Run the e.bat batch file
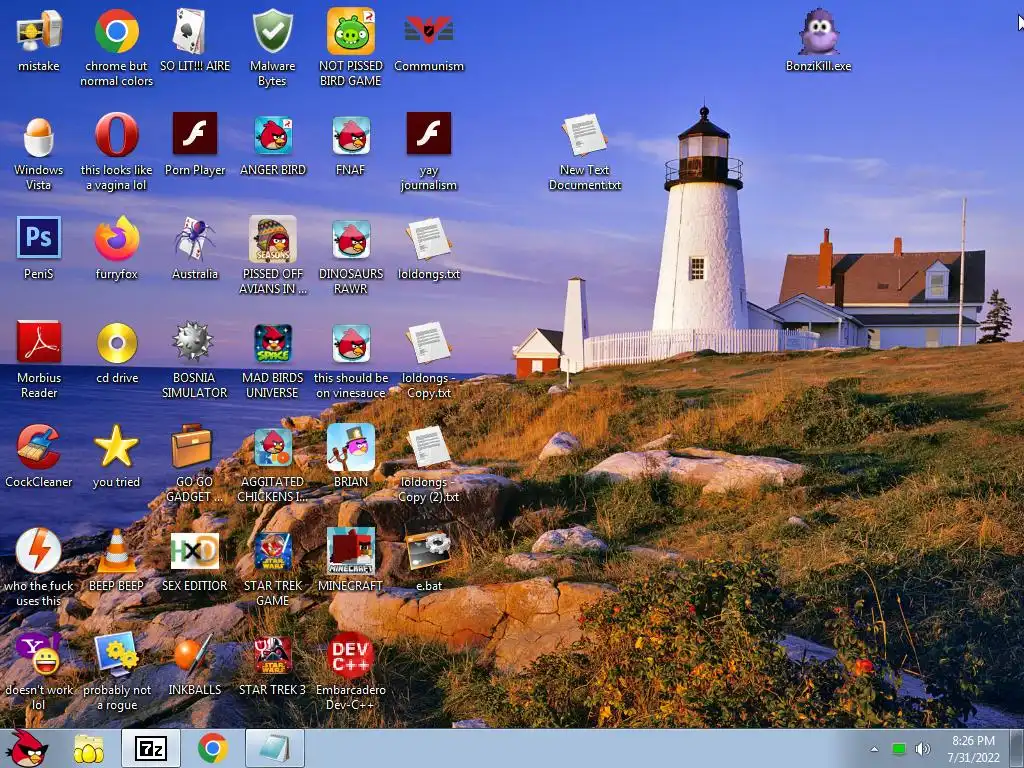Viewport: 1024px width, 768px height. click(428, 551)
